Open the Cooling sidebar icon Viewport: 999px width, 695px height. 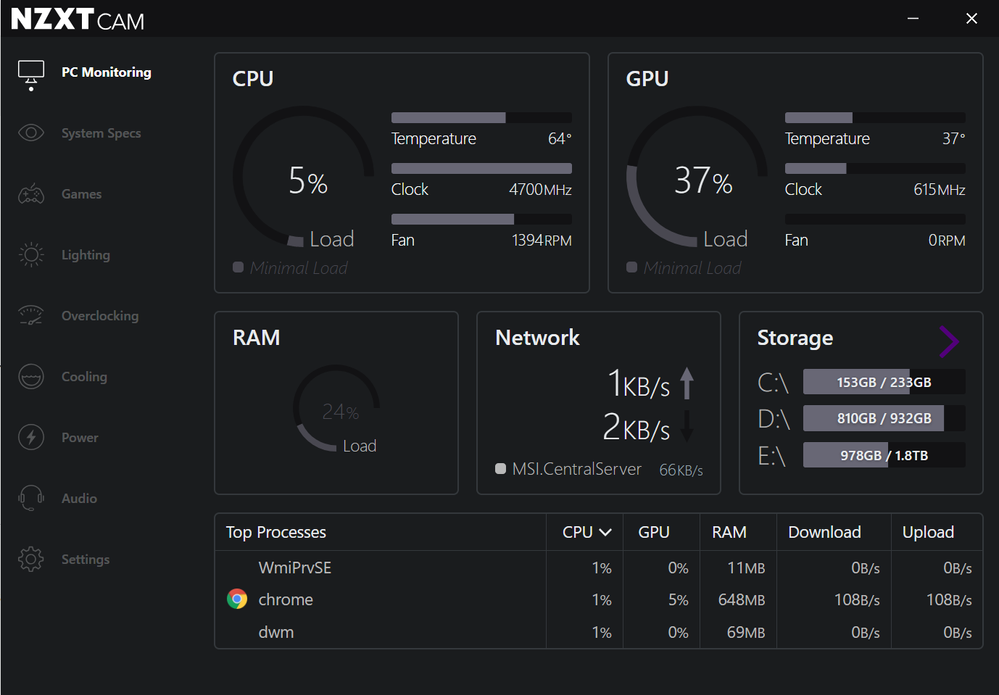coord(31,377)
